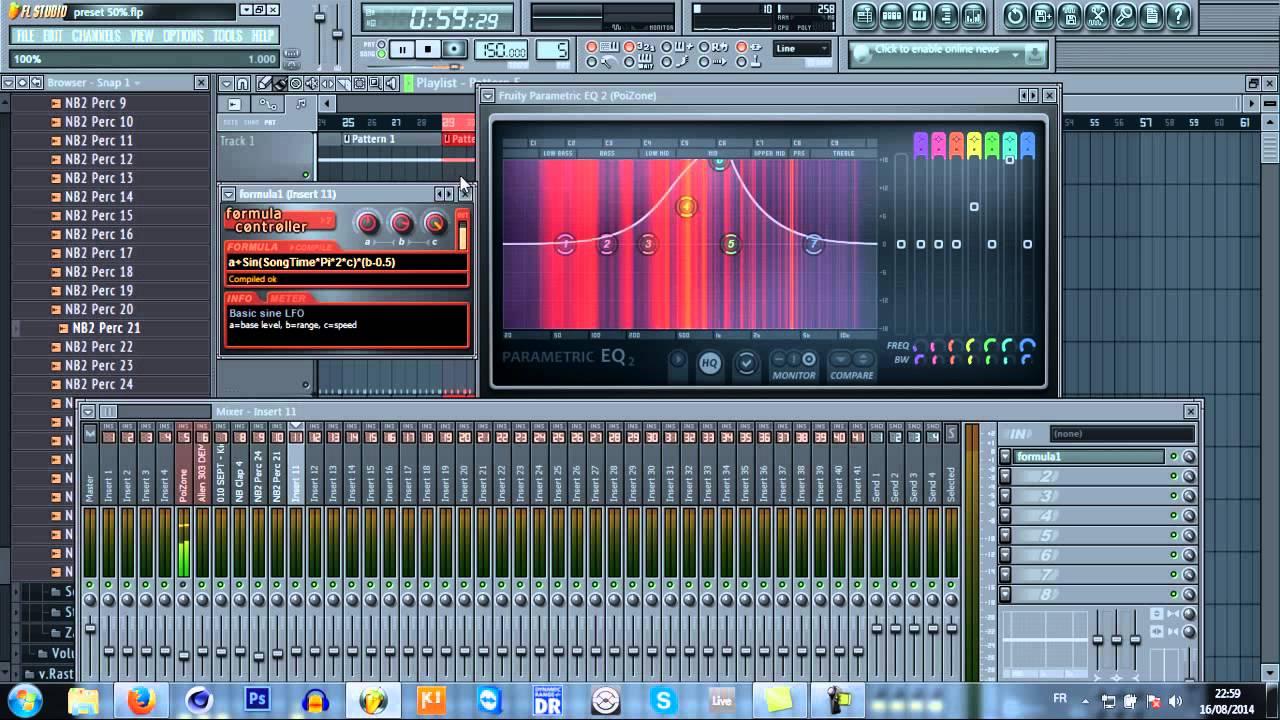Open the playlist options menu arrow
The width and height of the screenshot is (1280, 720).
point(227,84)
